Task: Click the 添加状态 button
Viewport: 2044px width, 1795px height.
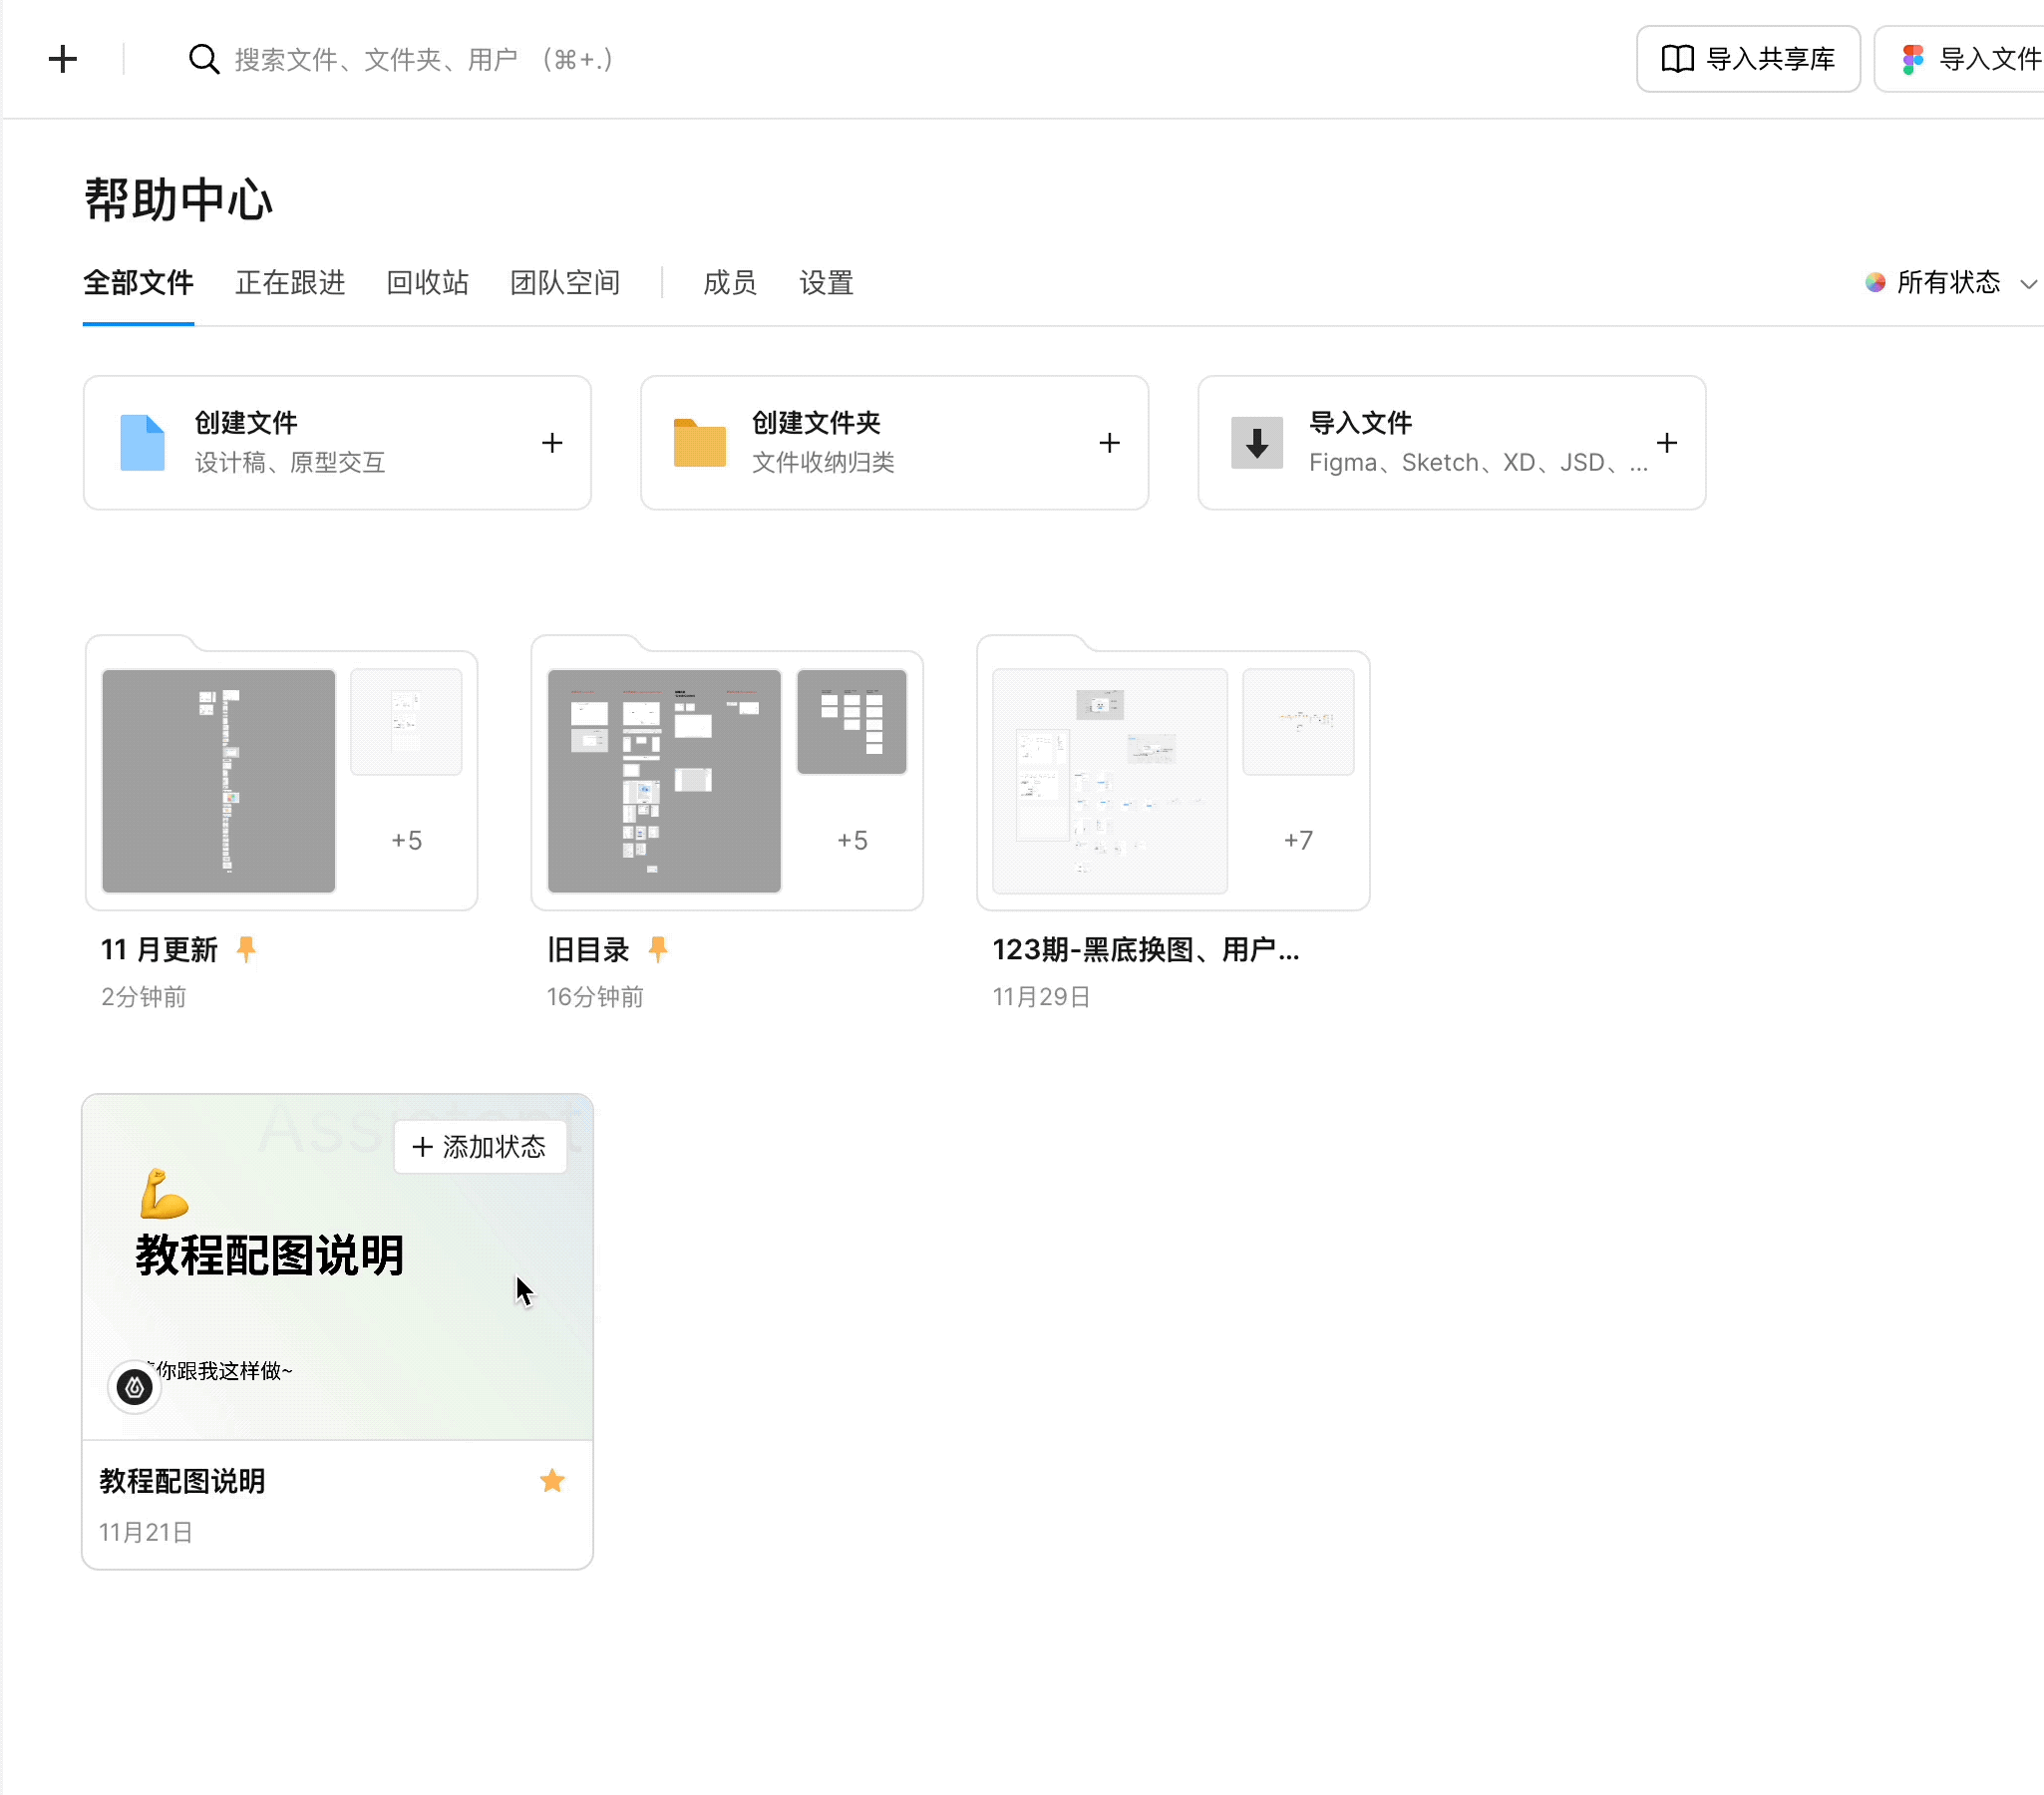Action: point(480,1147)
